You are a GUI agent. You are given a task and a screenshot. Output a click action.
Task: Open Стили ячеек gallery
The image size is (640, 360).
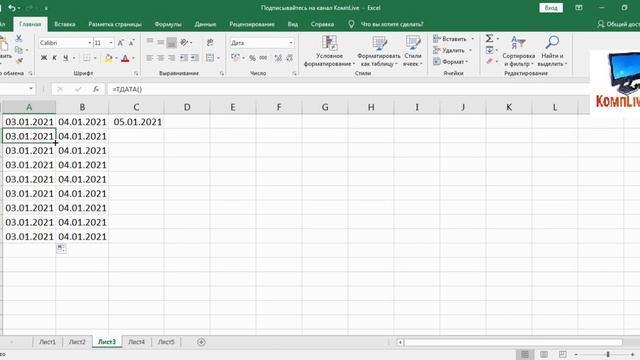click(x=413, y=51)
